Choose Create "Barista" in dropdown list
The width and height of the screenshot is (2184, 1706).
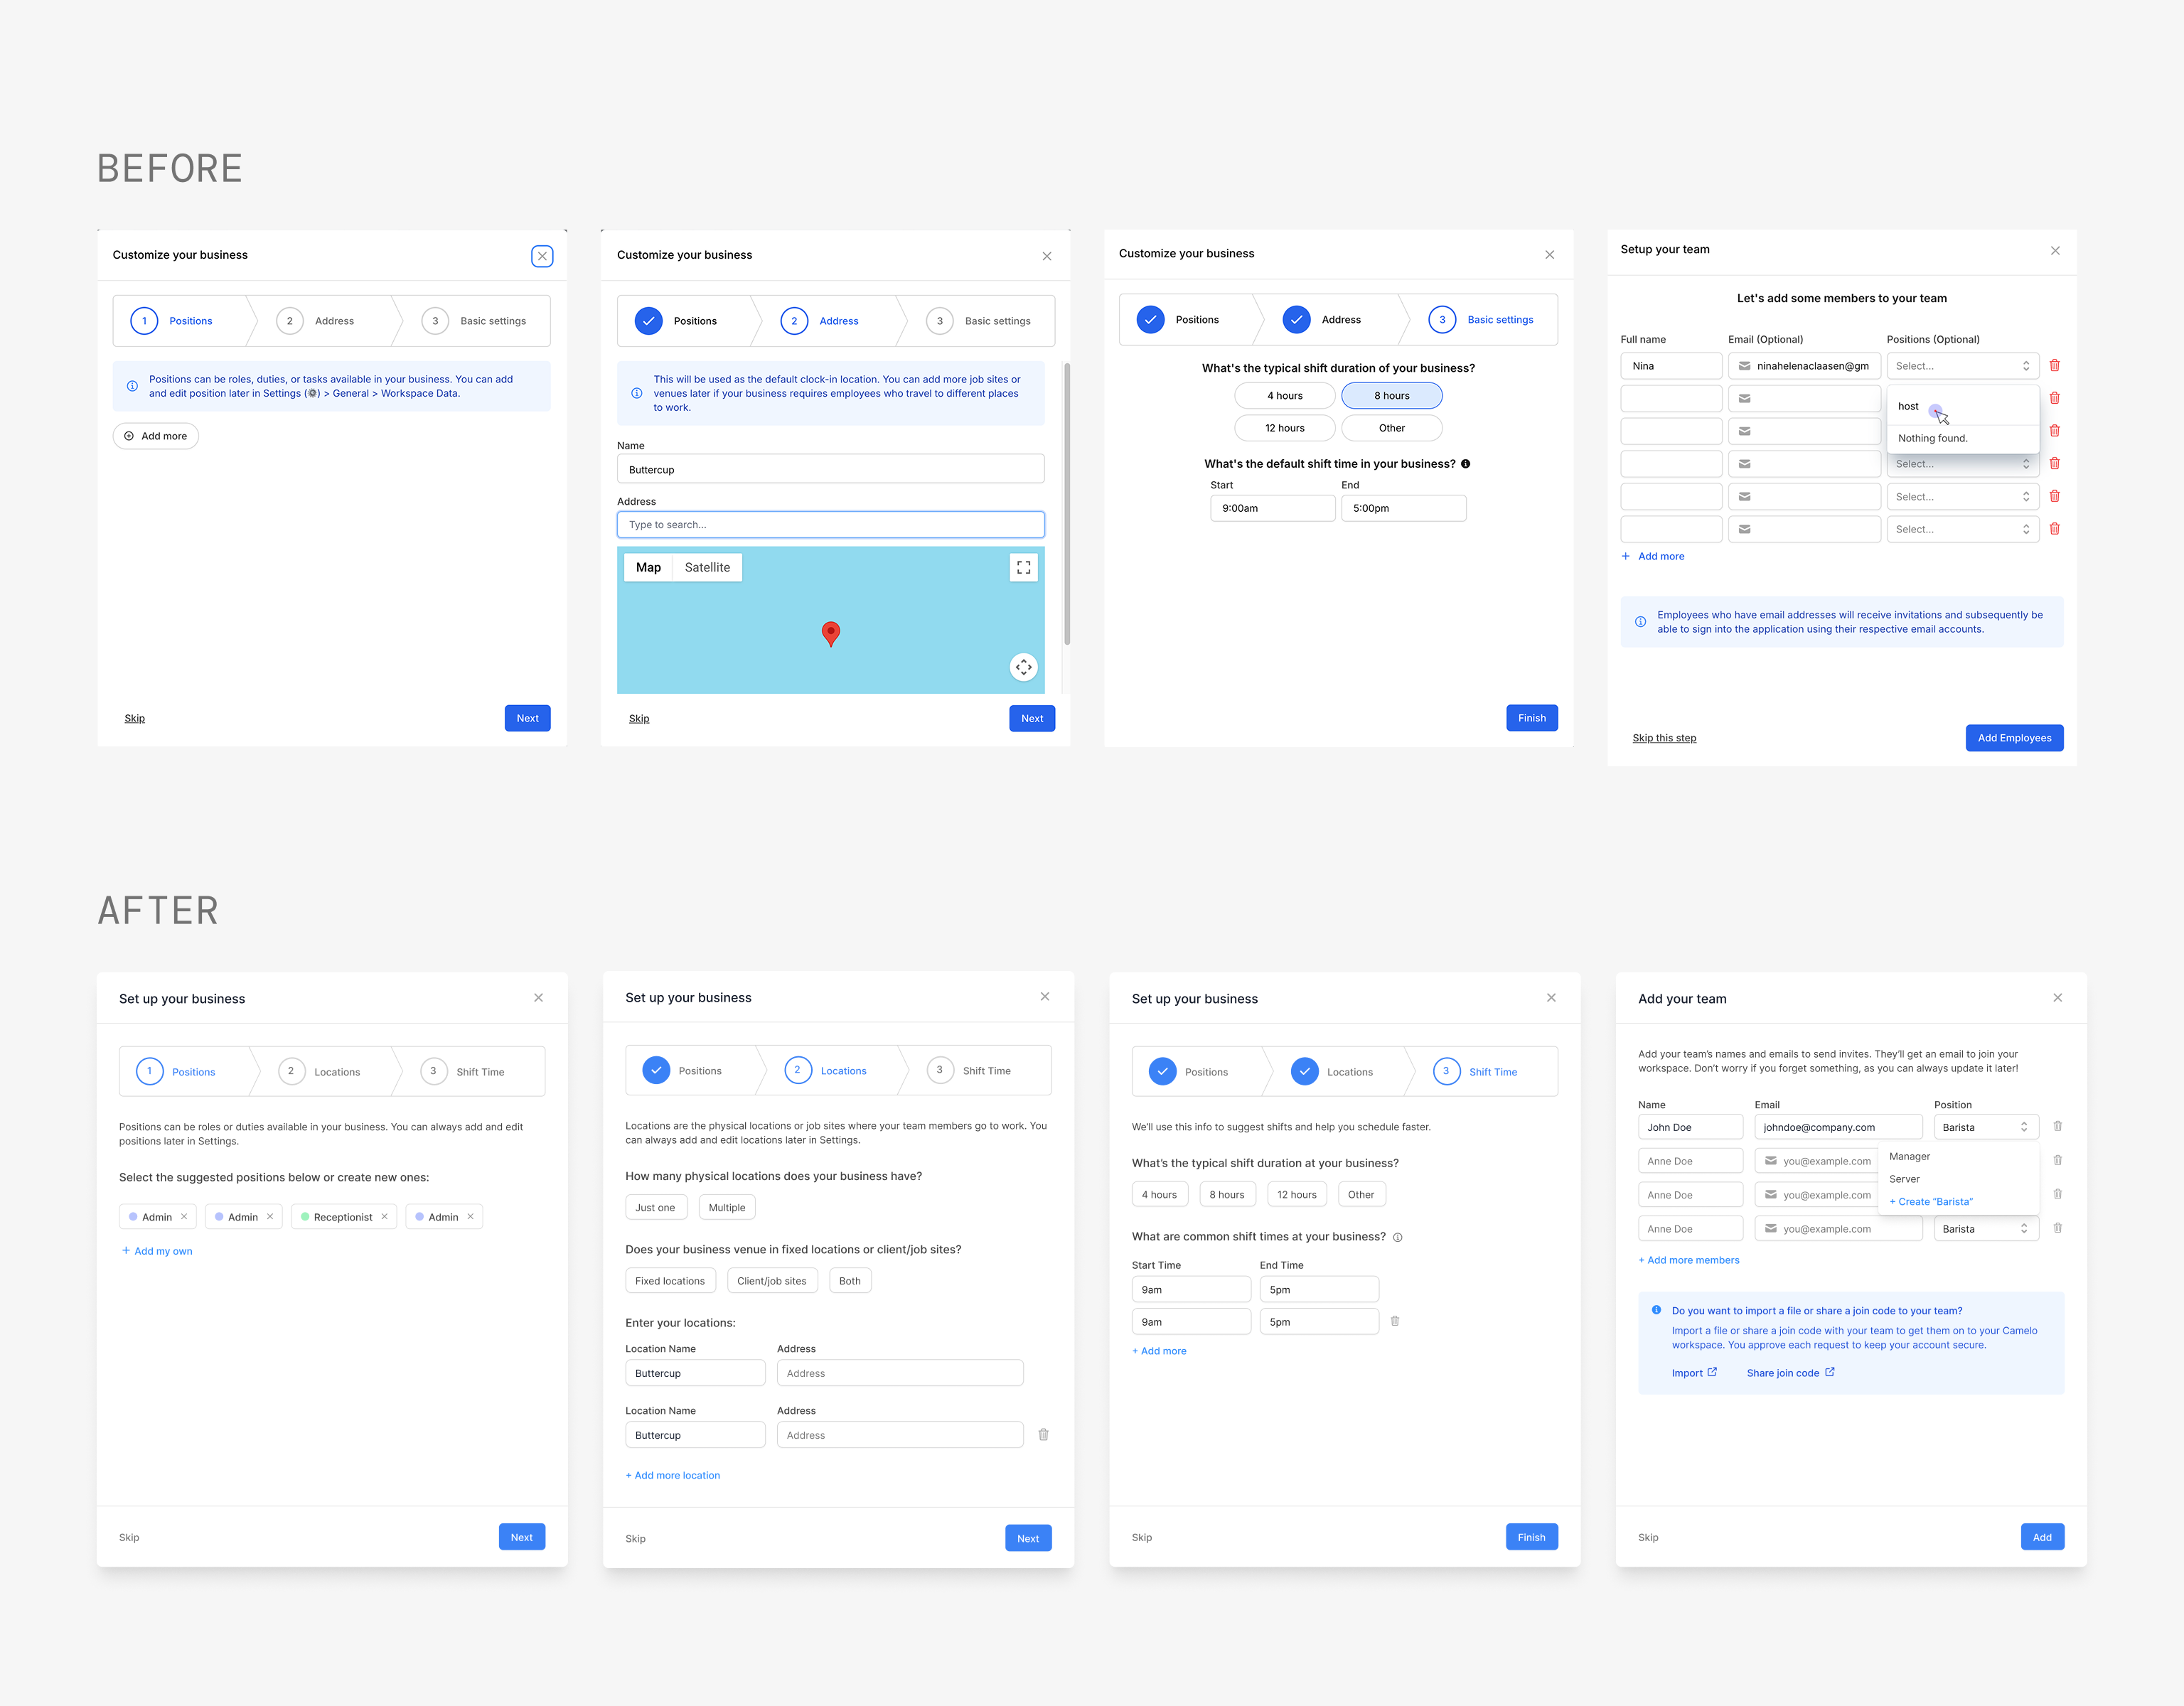(1931, 1201)
